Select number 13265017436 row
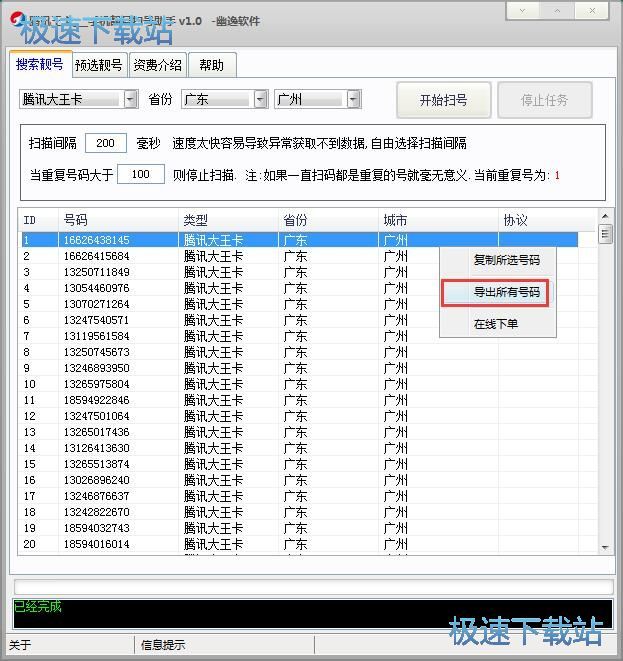 tap(299, 433)
